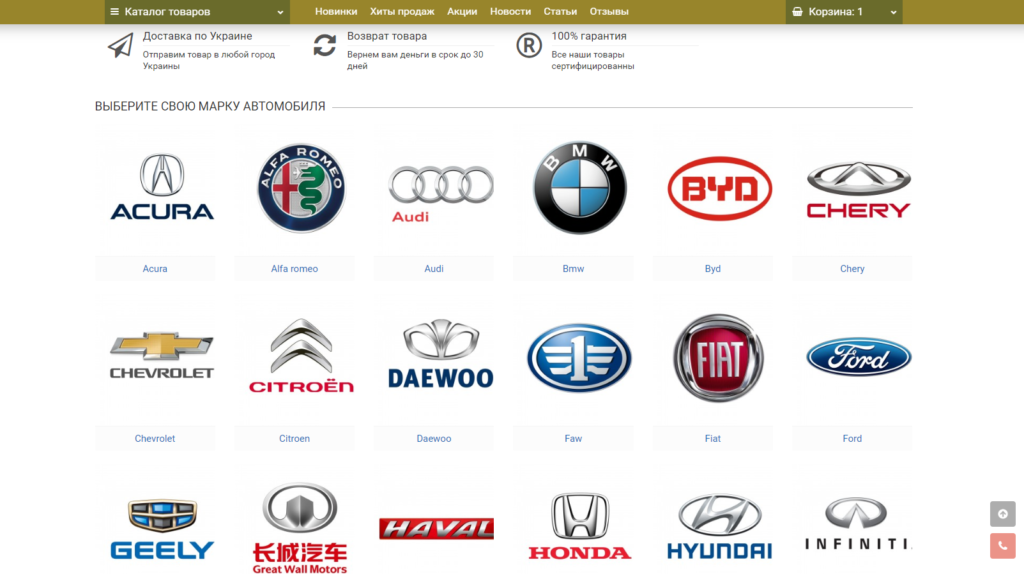This screenshot has height=574, width=1024.
Task: Choose the Audi rings logo
Action: pyautogui.click(x=441, y=193)
